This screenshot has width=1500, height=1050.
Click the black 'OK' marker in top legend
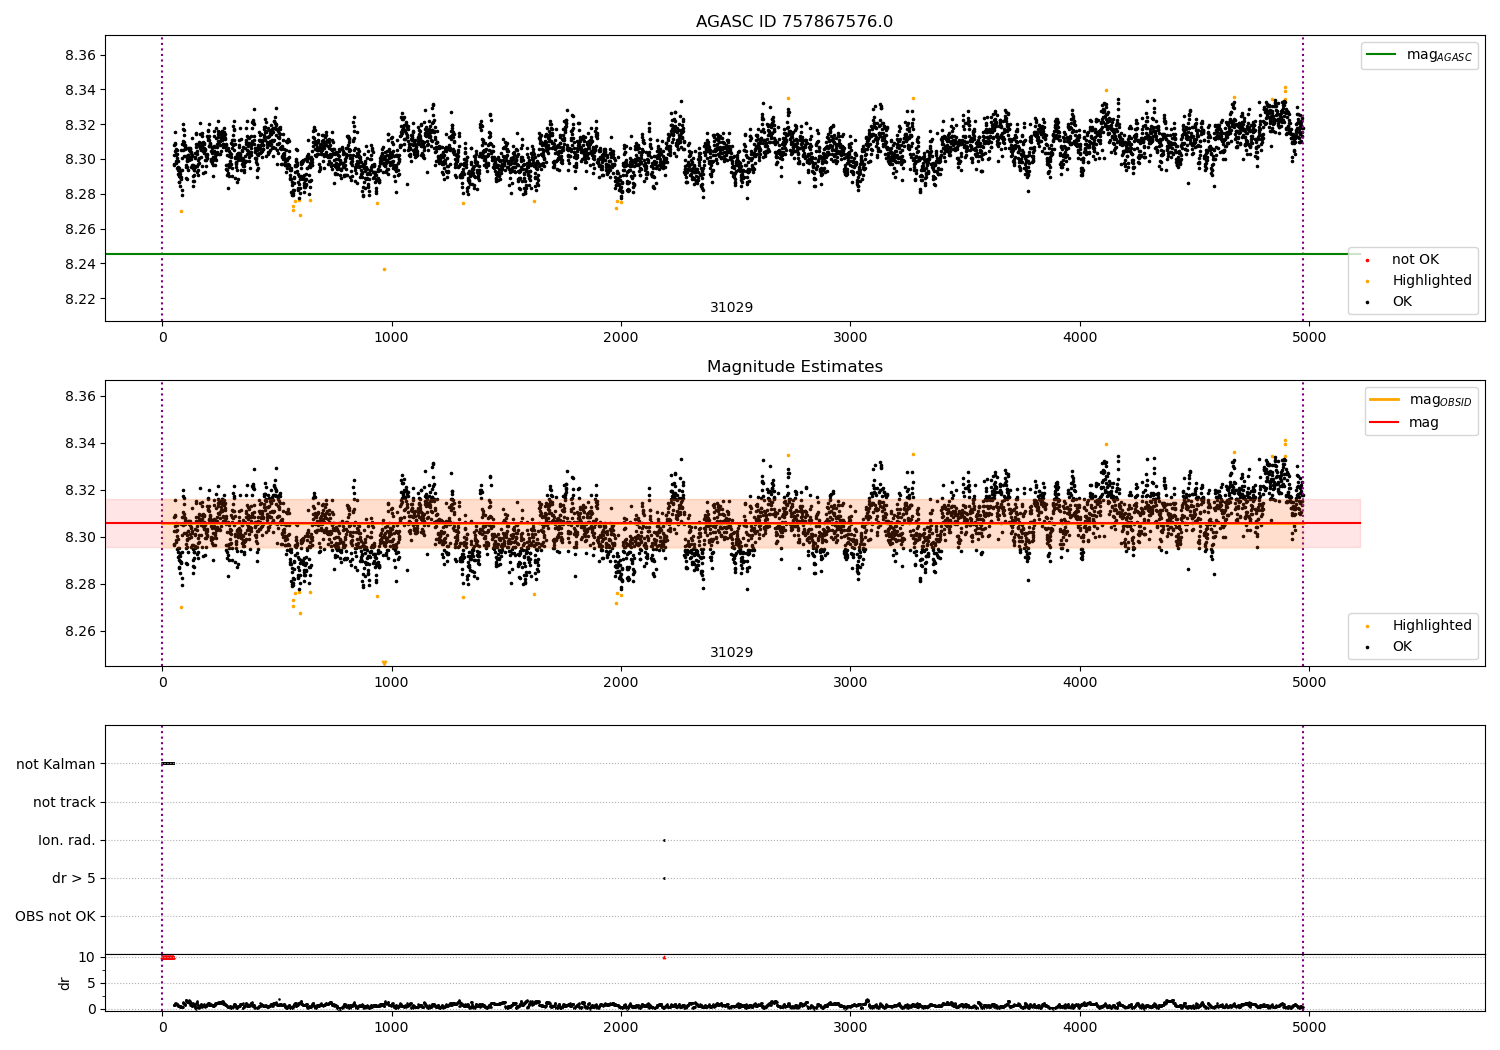pos(1367,302)
